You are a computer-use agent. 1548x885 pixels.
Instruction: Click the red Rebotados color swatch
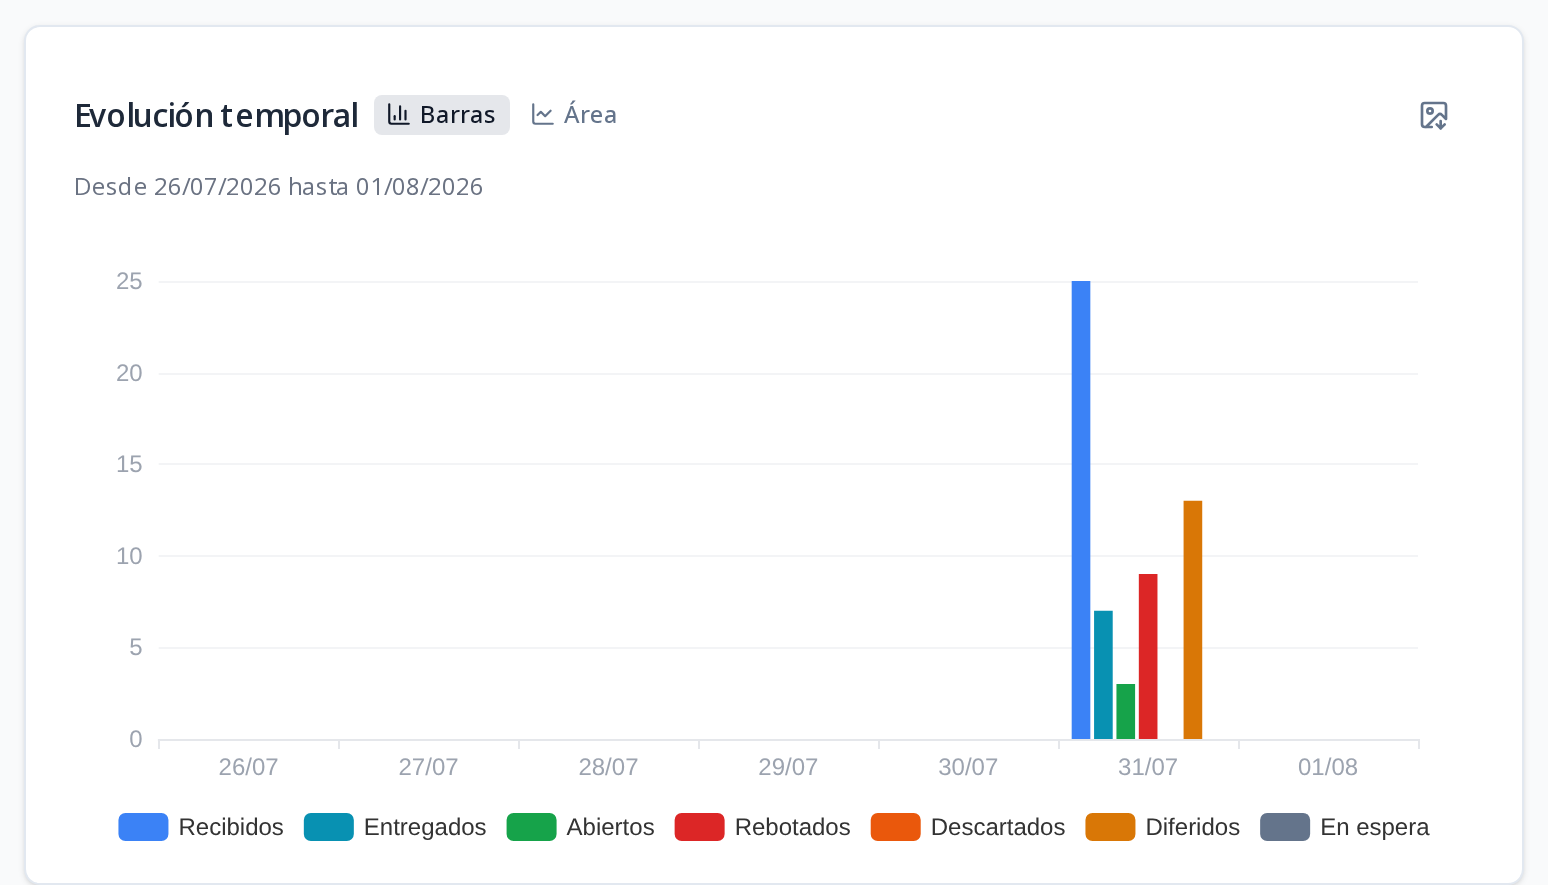700,827
